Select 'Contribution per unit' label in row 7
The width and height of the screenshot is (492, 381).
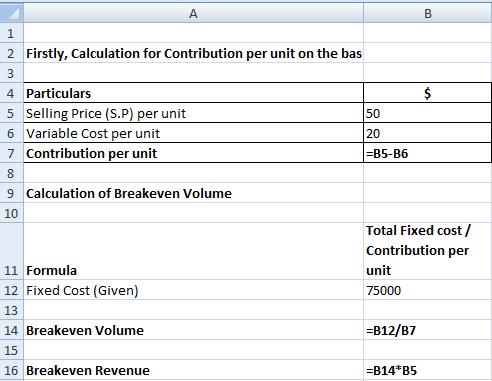click(x=193, y=153)
